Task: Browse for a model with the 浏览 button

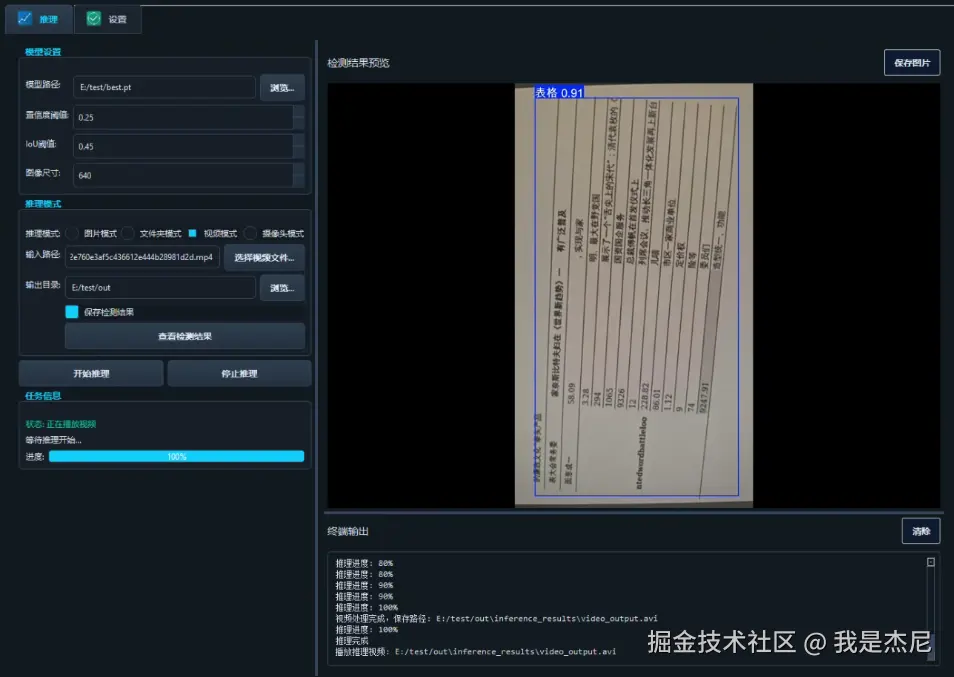Action: coord(280,88)
